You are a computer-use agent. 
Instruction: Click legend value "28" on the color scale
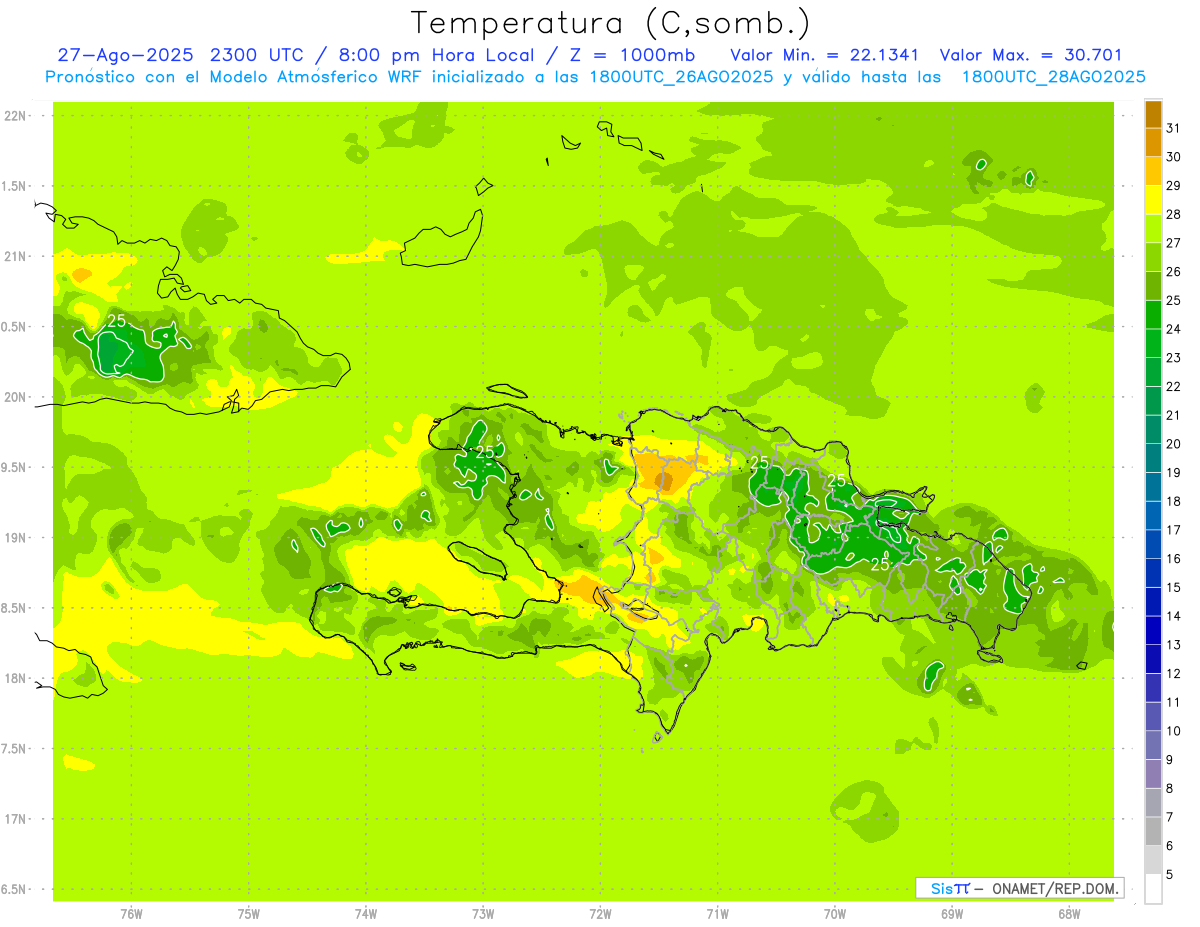(x=1173, y=214)
